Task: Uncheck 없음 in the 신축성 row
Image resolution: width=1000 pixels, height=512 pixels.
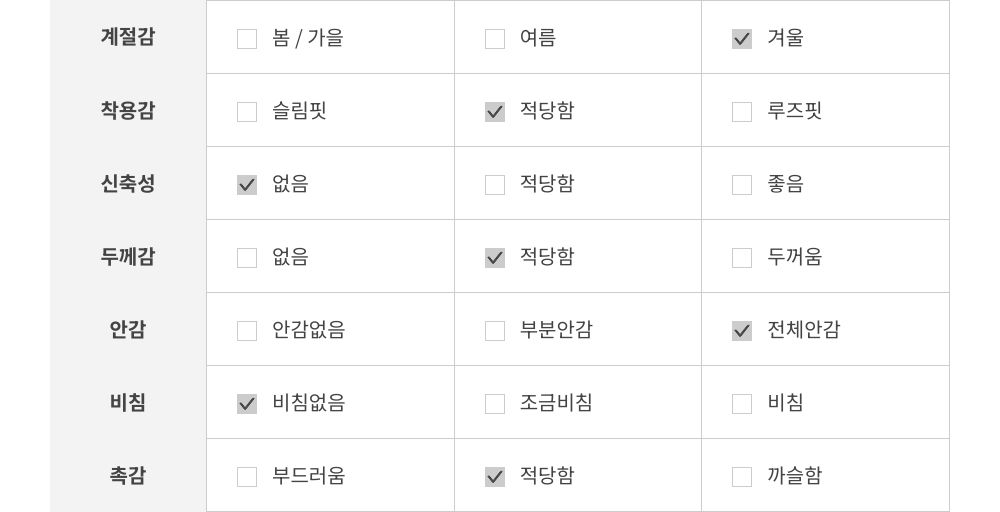Action: tap(247, 185)
